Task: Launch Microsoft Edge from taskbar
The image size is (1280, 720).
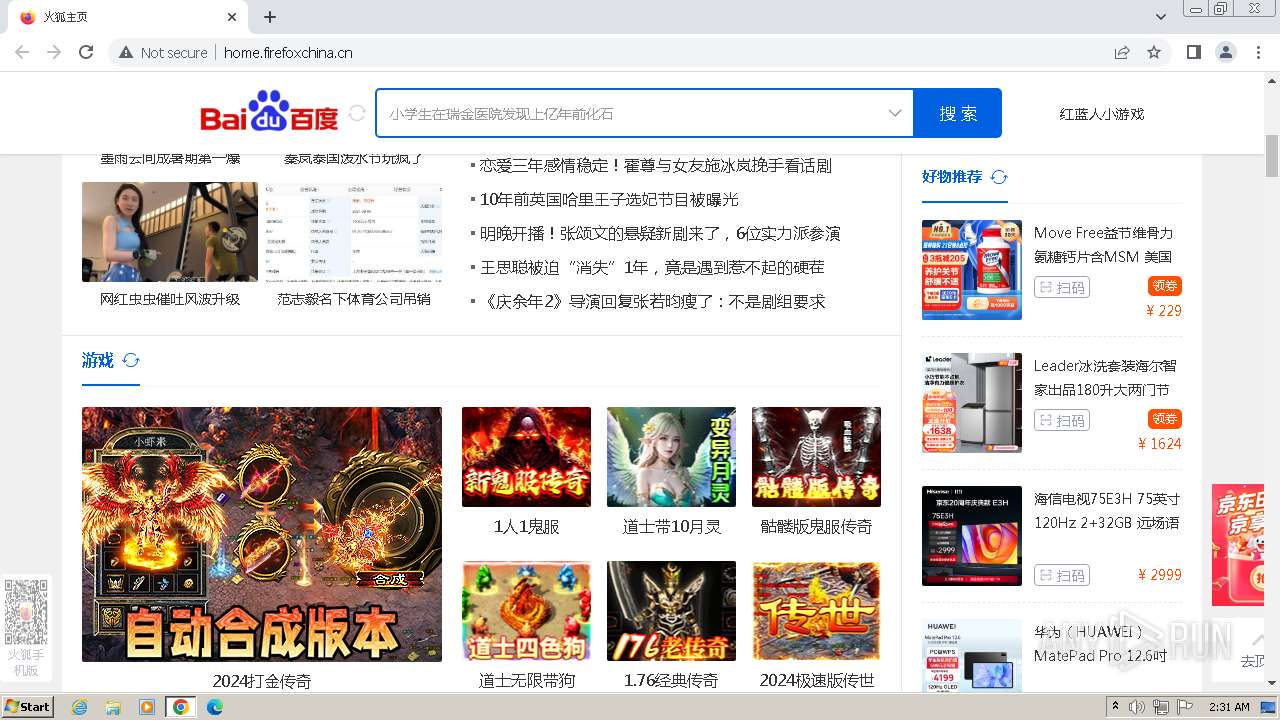Action: [214, 707]
